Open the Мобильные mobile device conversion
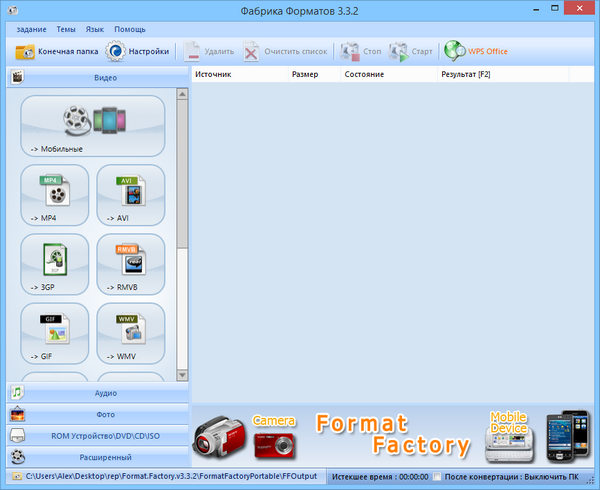This screenshot has height=490, width=600. (92, 126)
